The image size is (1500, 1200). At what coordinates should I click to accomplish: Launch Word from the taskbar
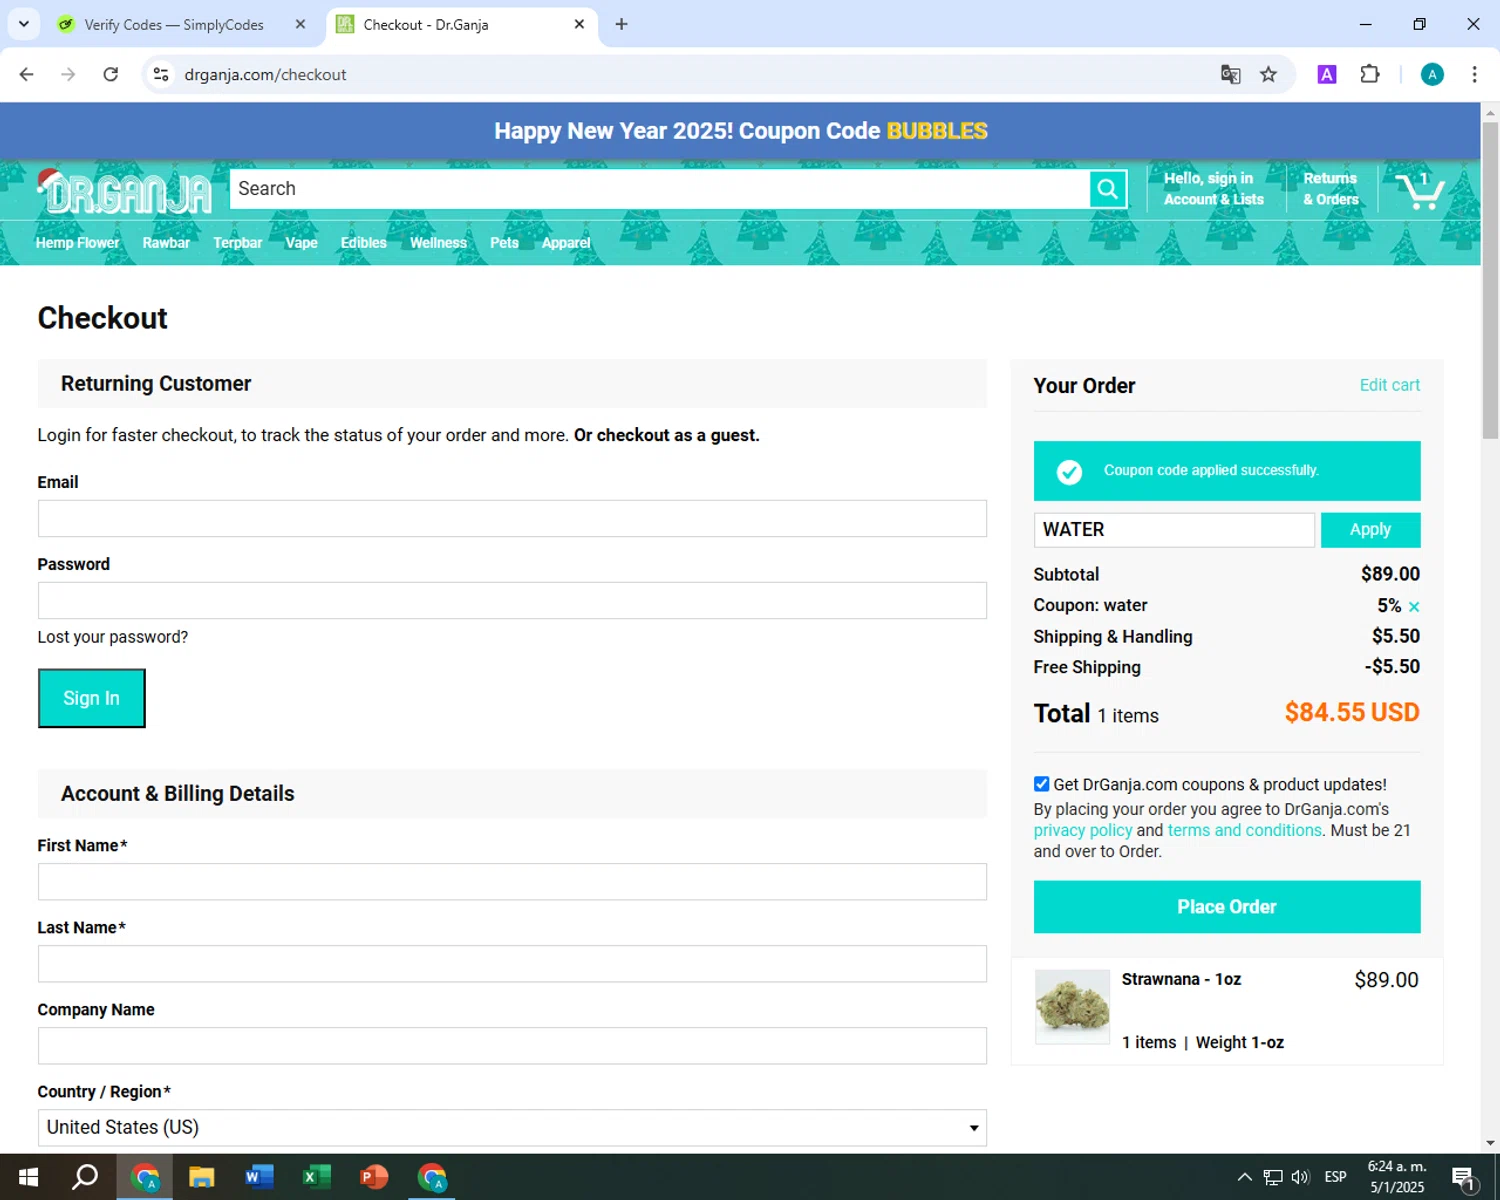tap(259, 1177)
